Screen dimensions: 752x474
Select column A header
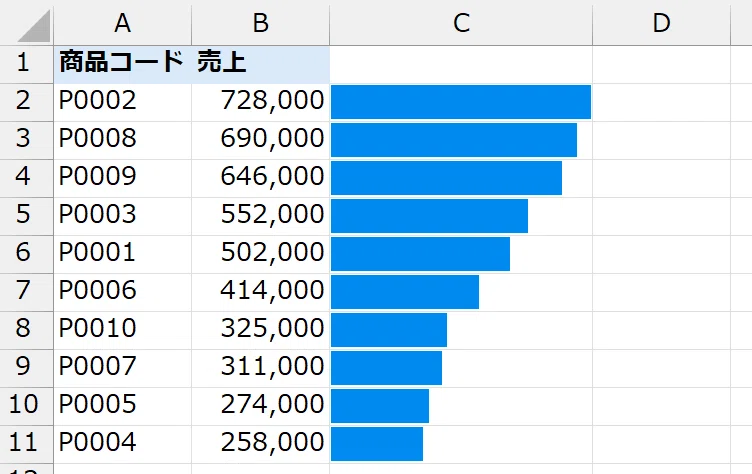coord(123,23)
